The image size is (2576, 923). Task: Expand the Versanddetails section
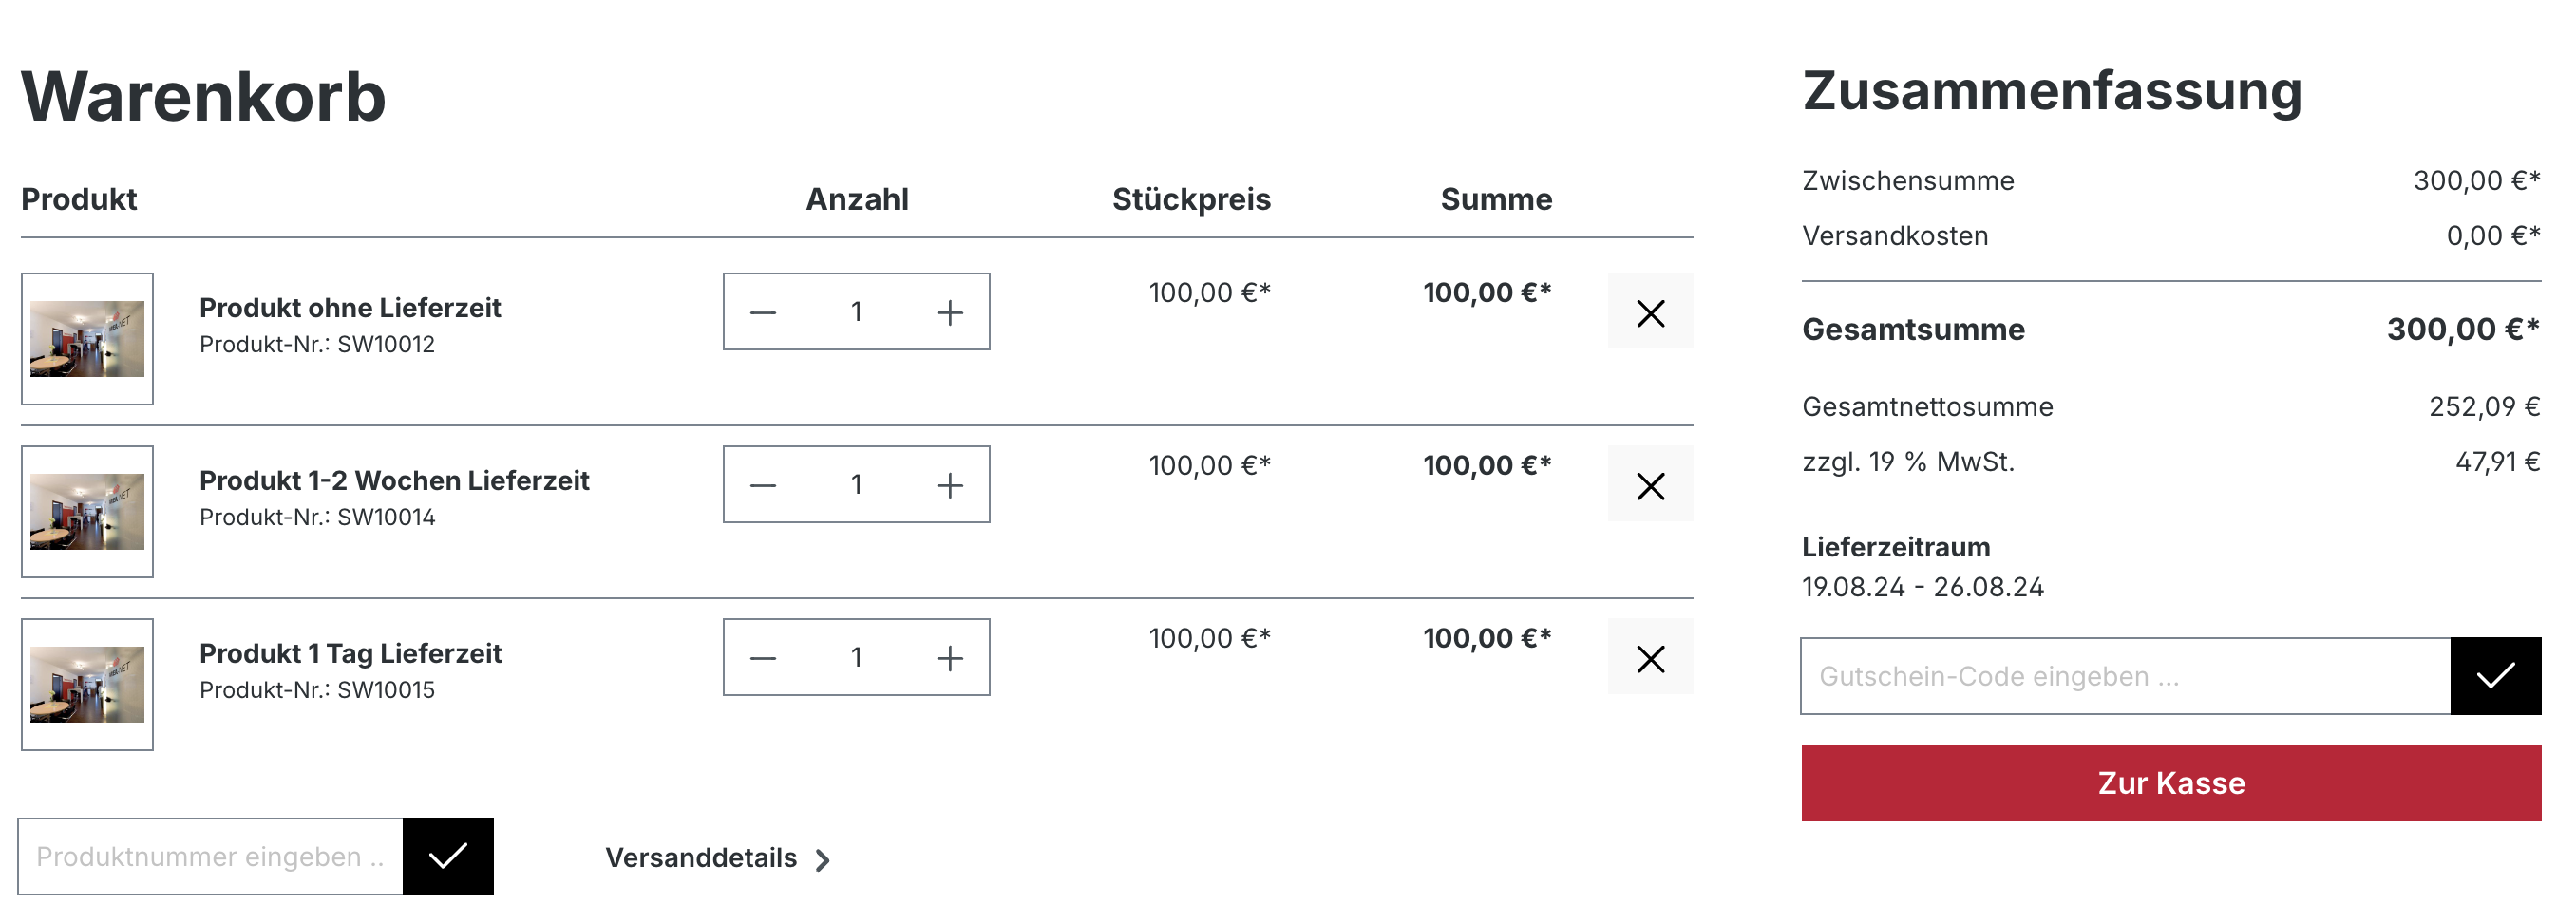pos(717,858)
